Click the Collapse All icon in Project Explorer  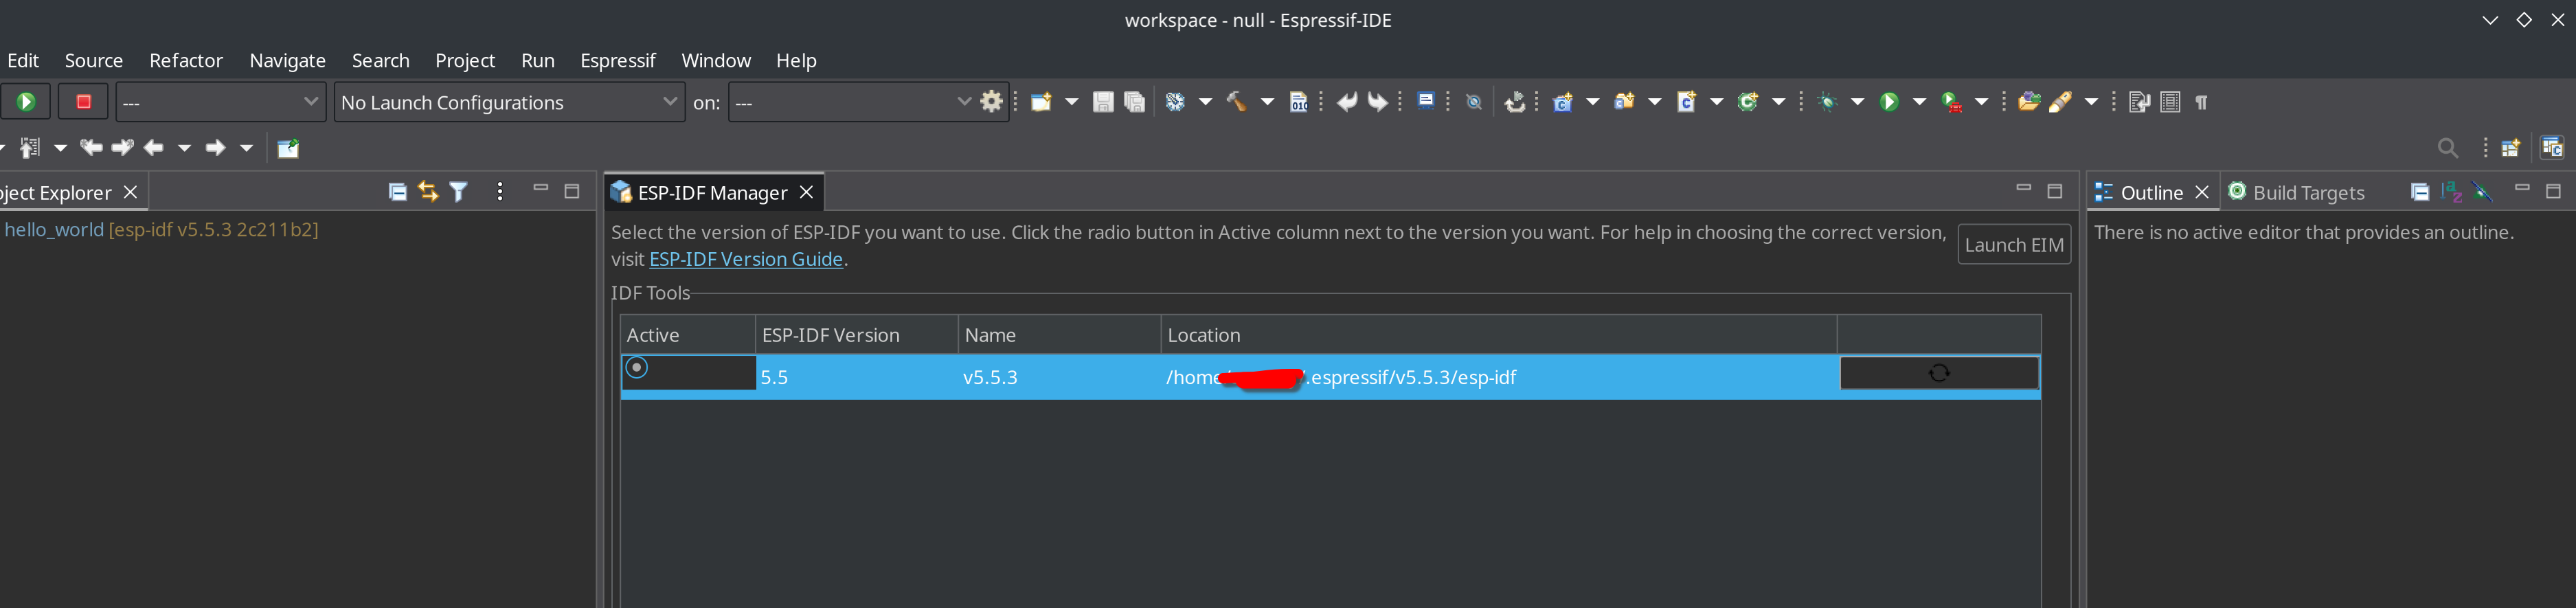click(397, 191)
